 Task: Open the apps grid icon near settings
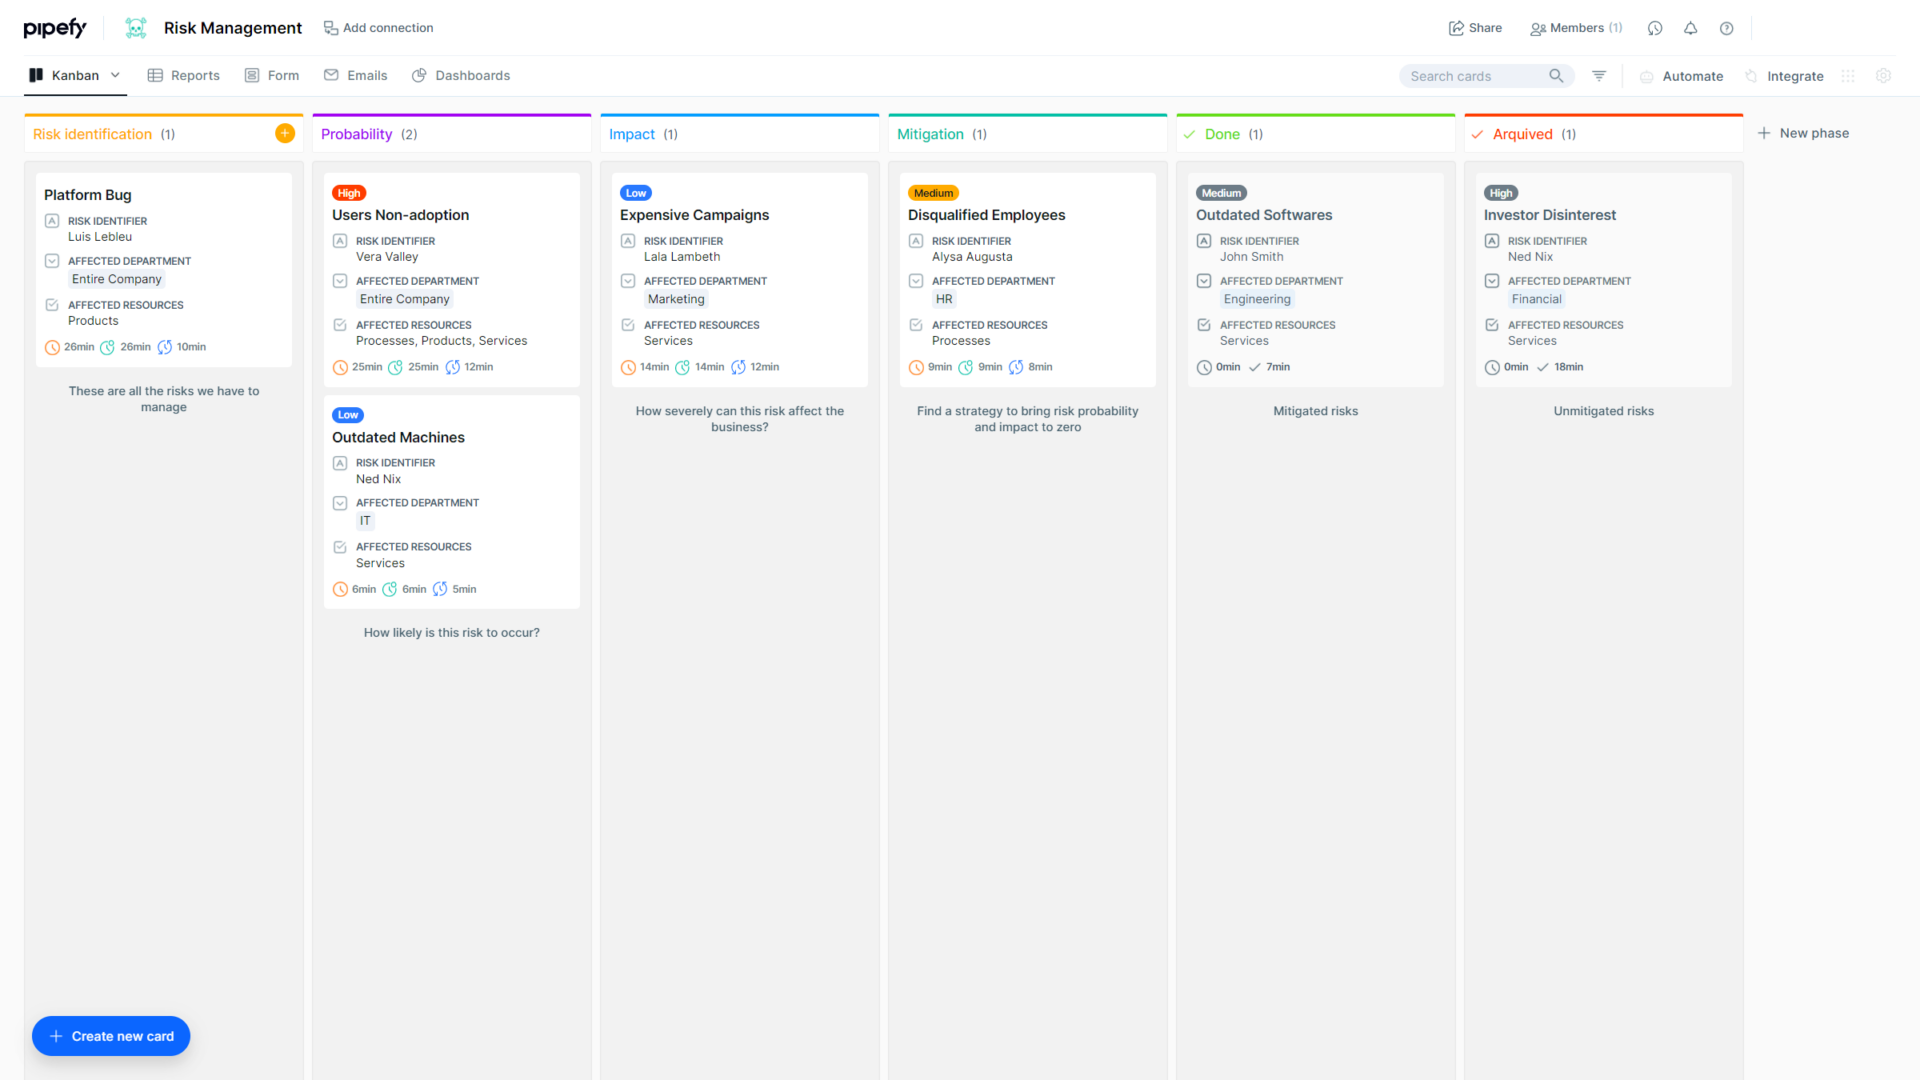coord(1847,76)
